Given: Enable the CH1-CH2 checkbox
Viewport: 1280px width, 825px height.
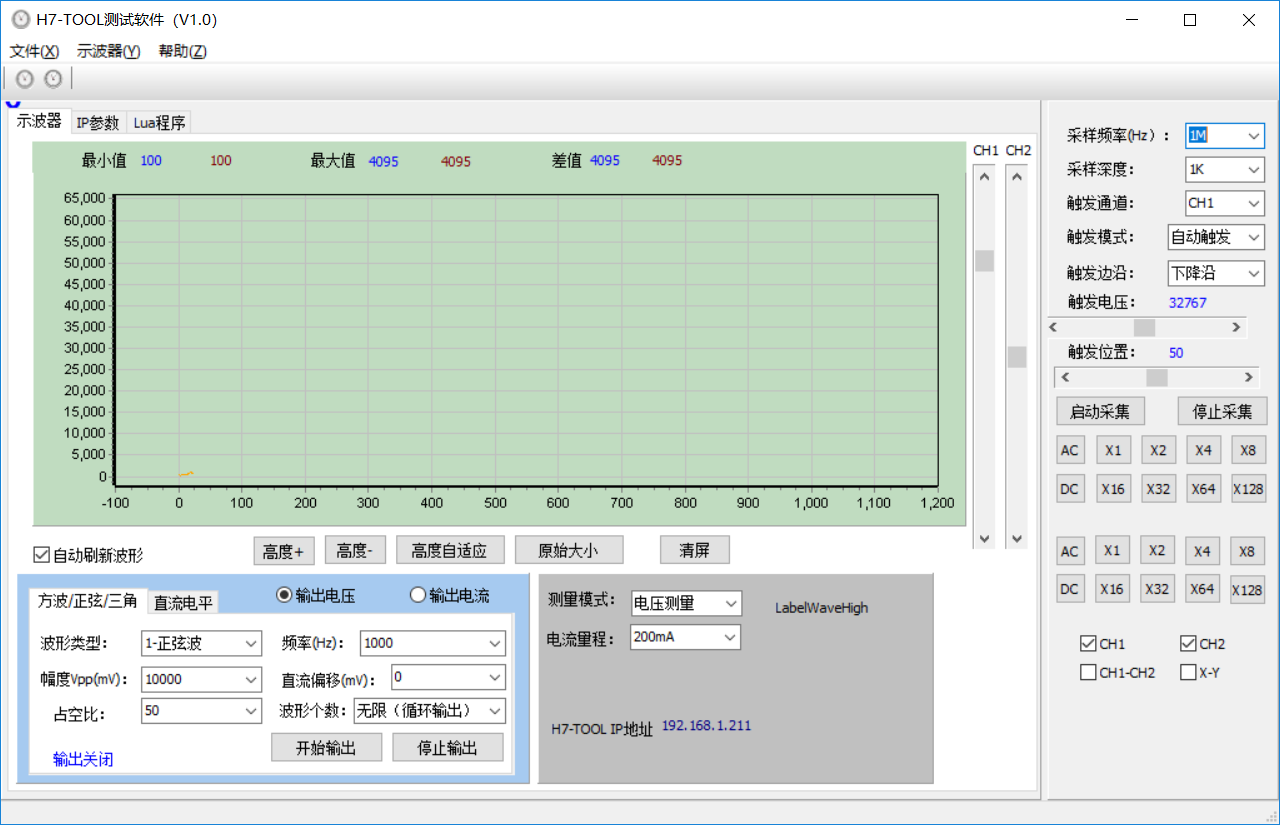Looking at the screenshot, I should pos(1088,673).
